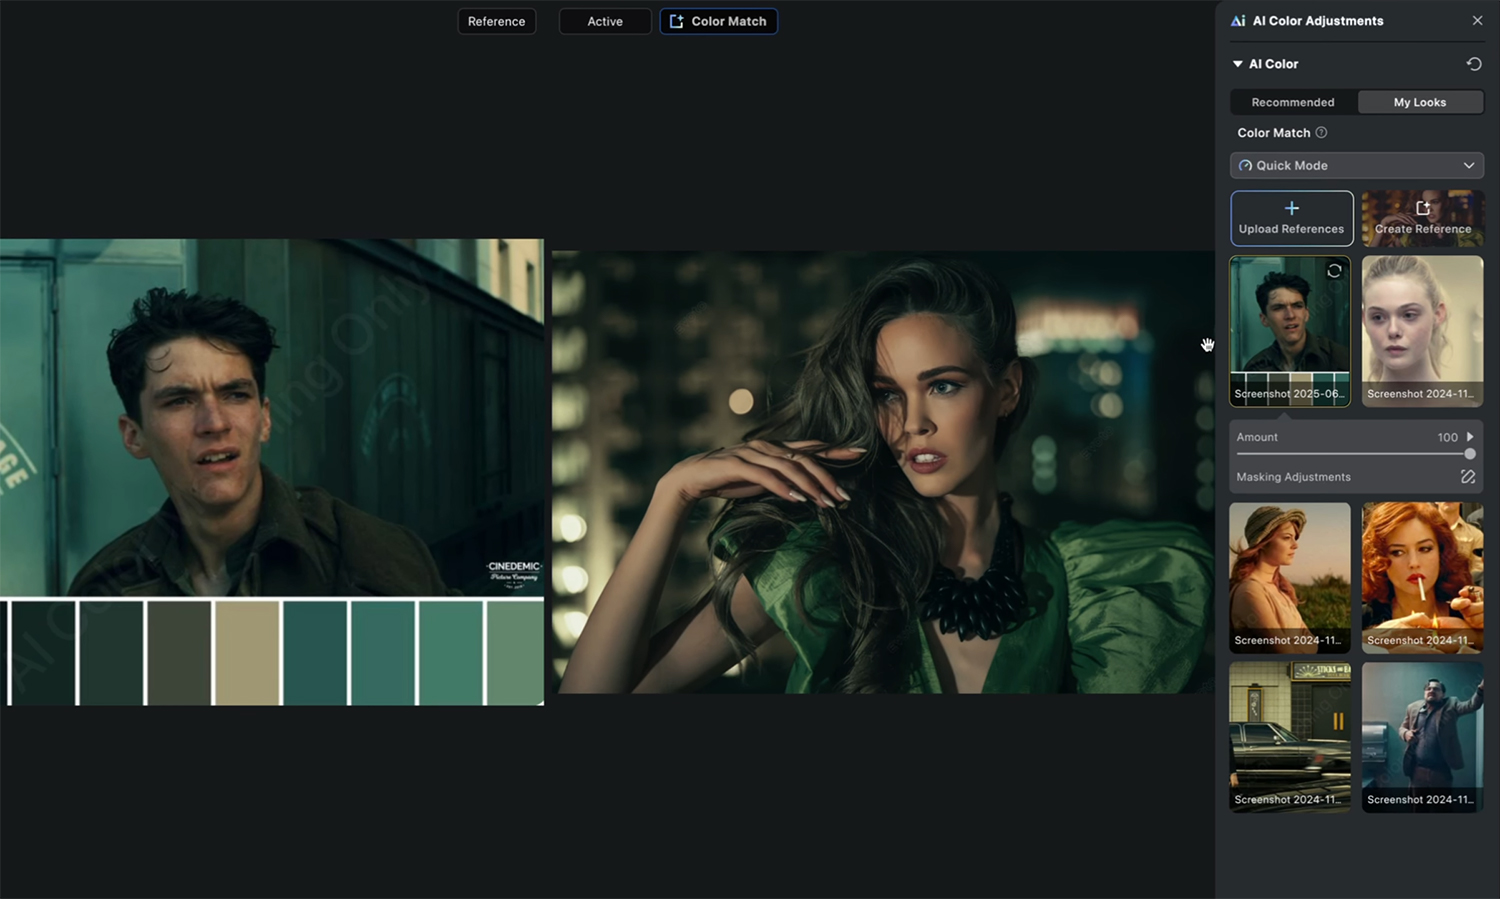Viewport: 1500px width, 899px height.
Task: Select the blonde woman reference thumbnail
Action: coord(1422,330)
